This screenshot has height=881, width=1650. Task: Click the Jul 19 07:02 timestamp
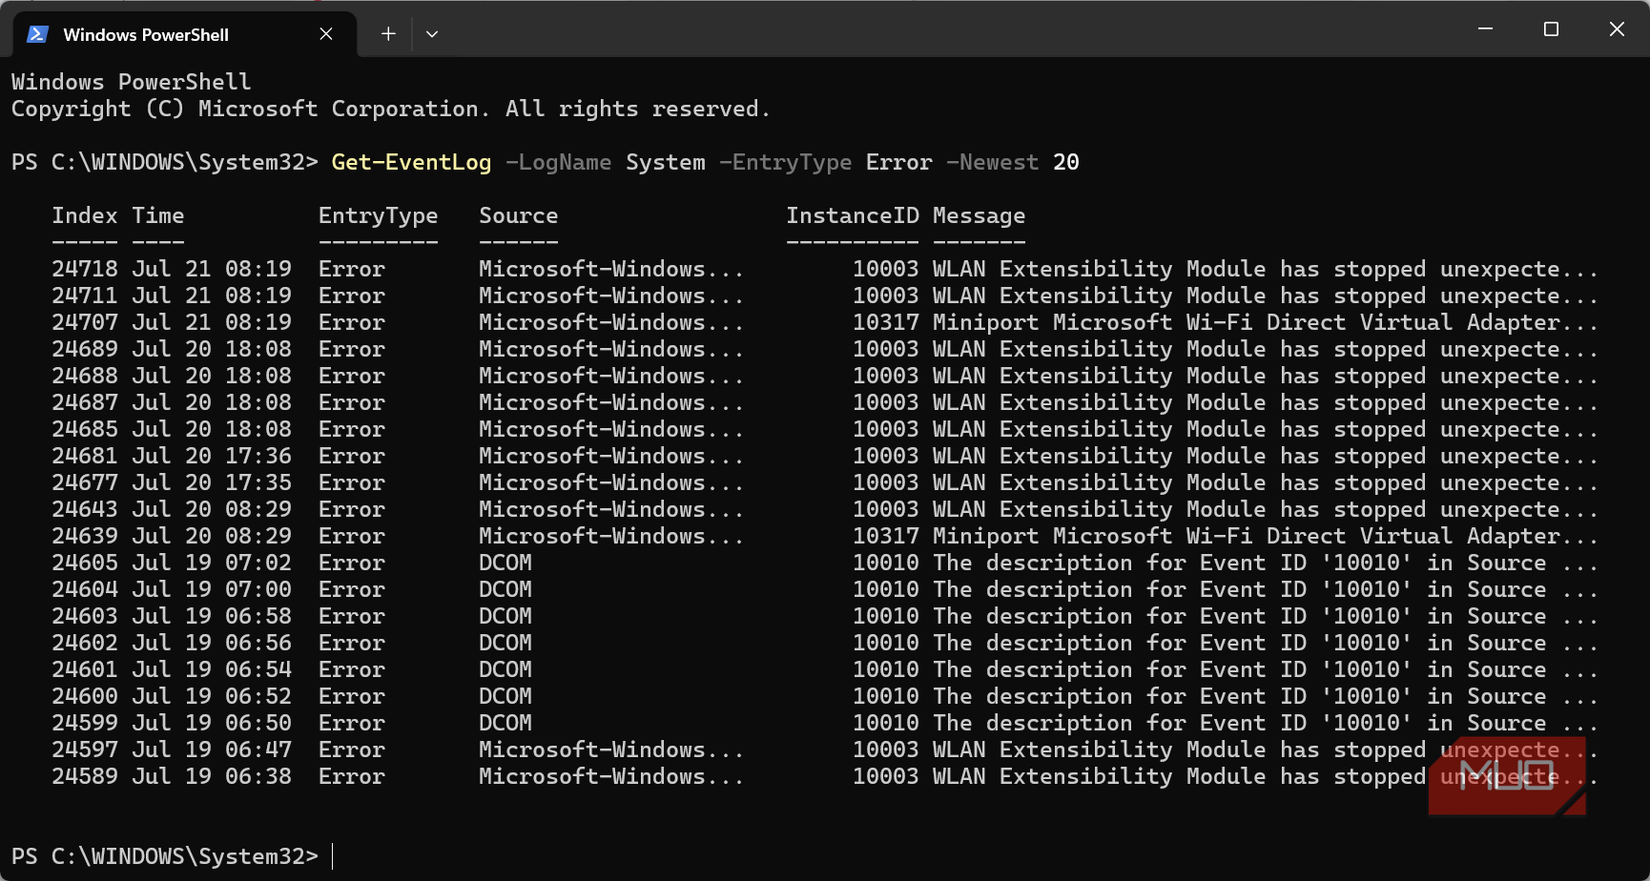pos(212,563)
